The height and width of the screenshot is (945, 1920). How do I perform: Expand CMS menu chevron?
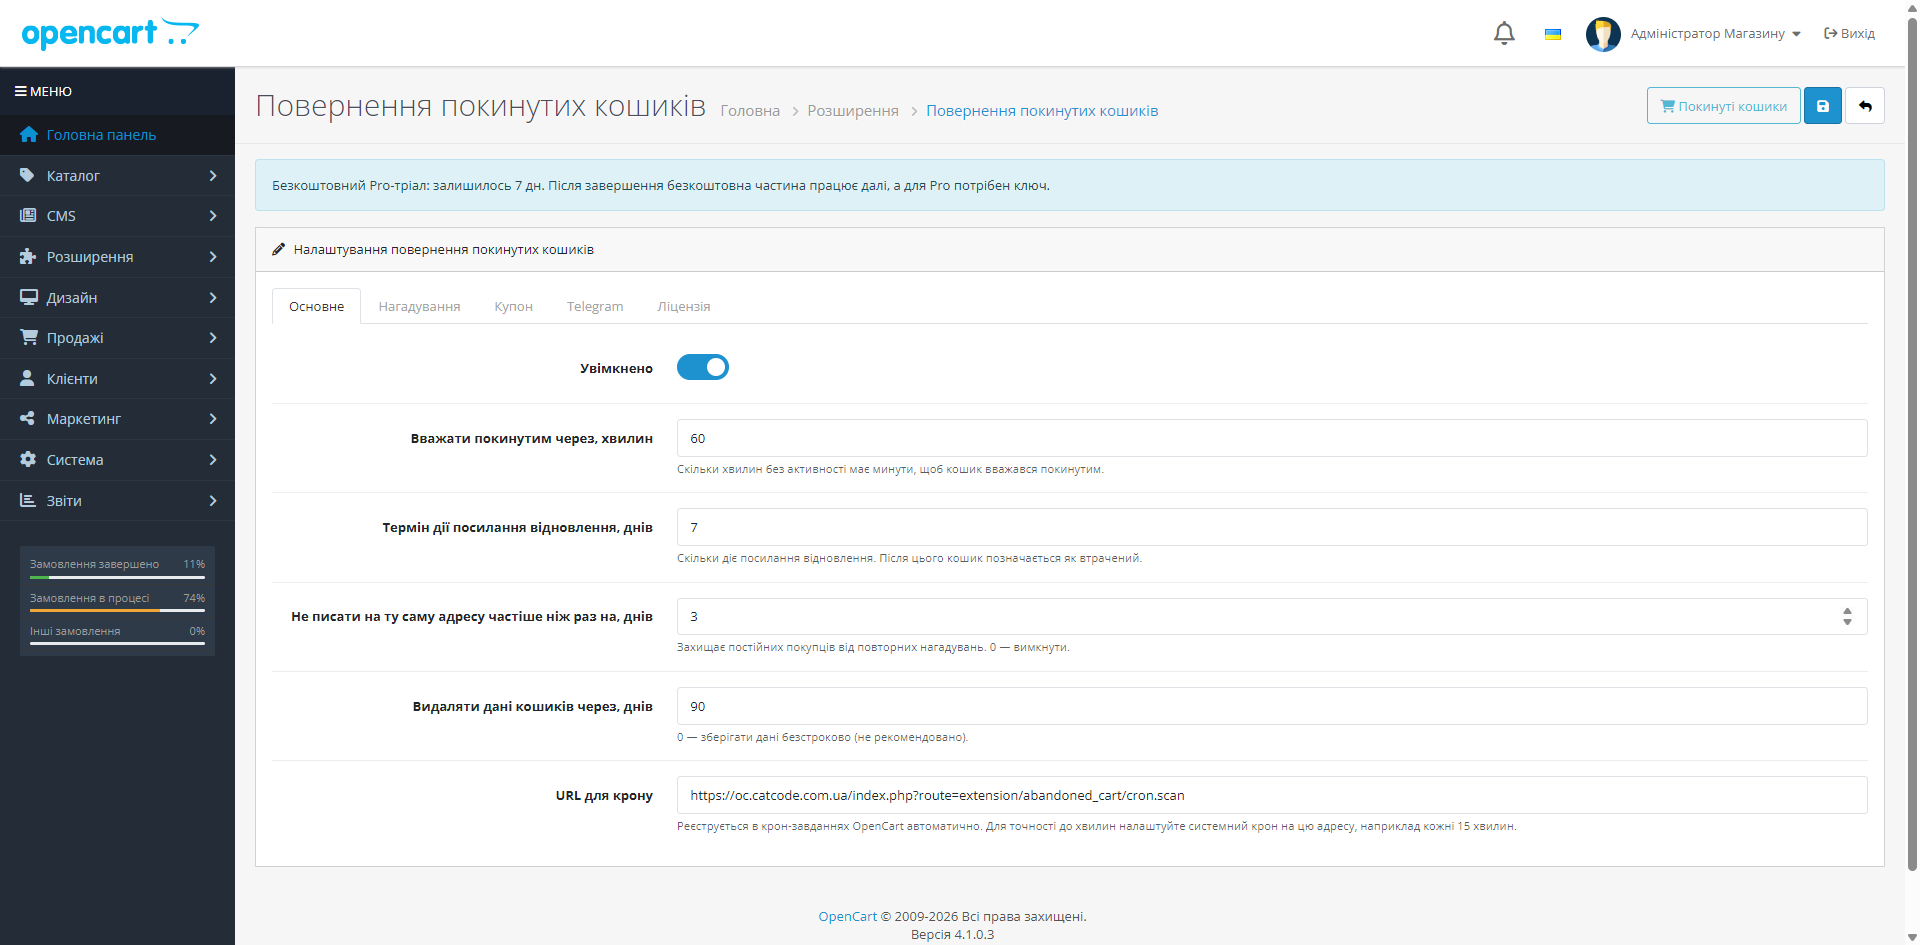pos(213,216)
